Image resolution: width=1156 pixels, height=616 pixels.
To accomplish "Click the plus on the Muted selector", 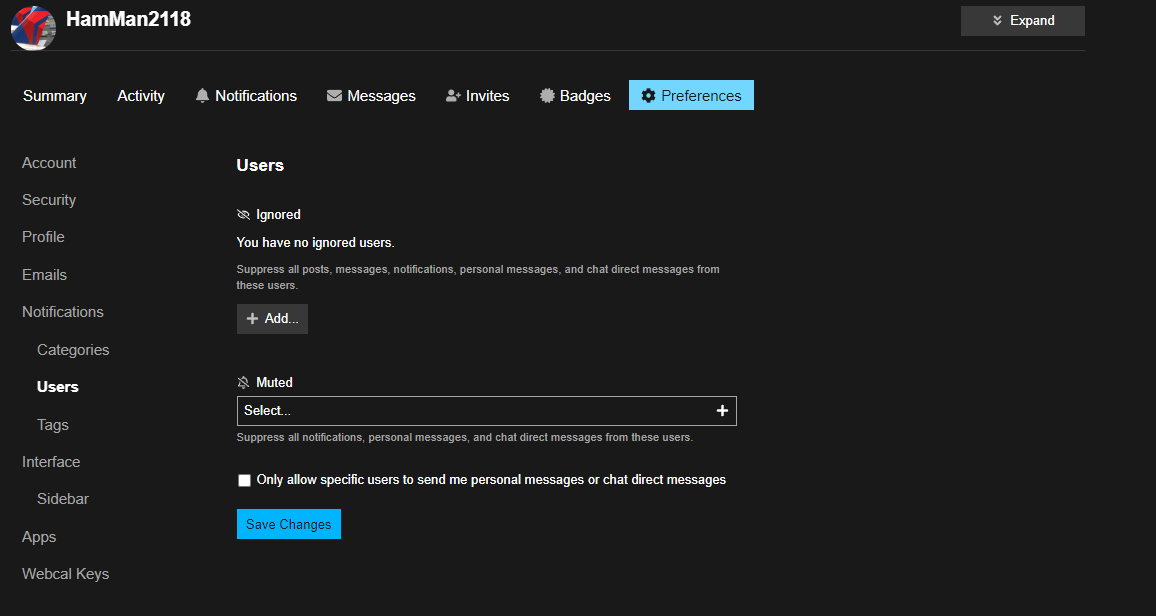I will coord(723,410).
